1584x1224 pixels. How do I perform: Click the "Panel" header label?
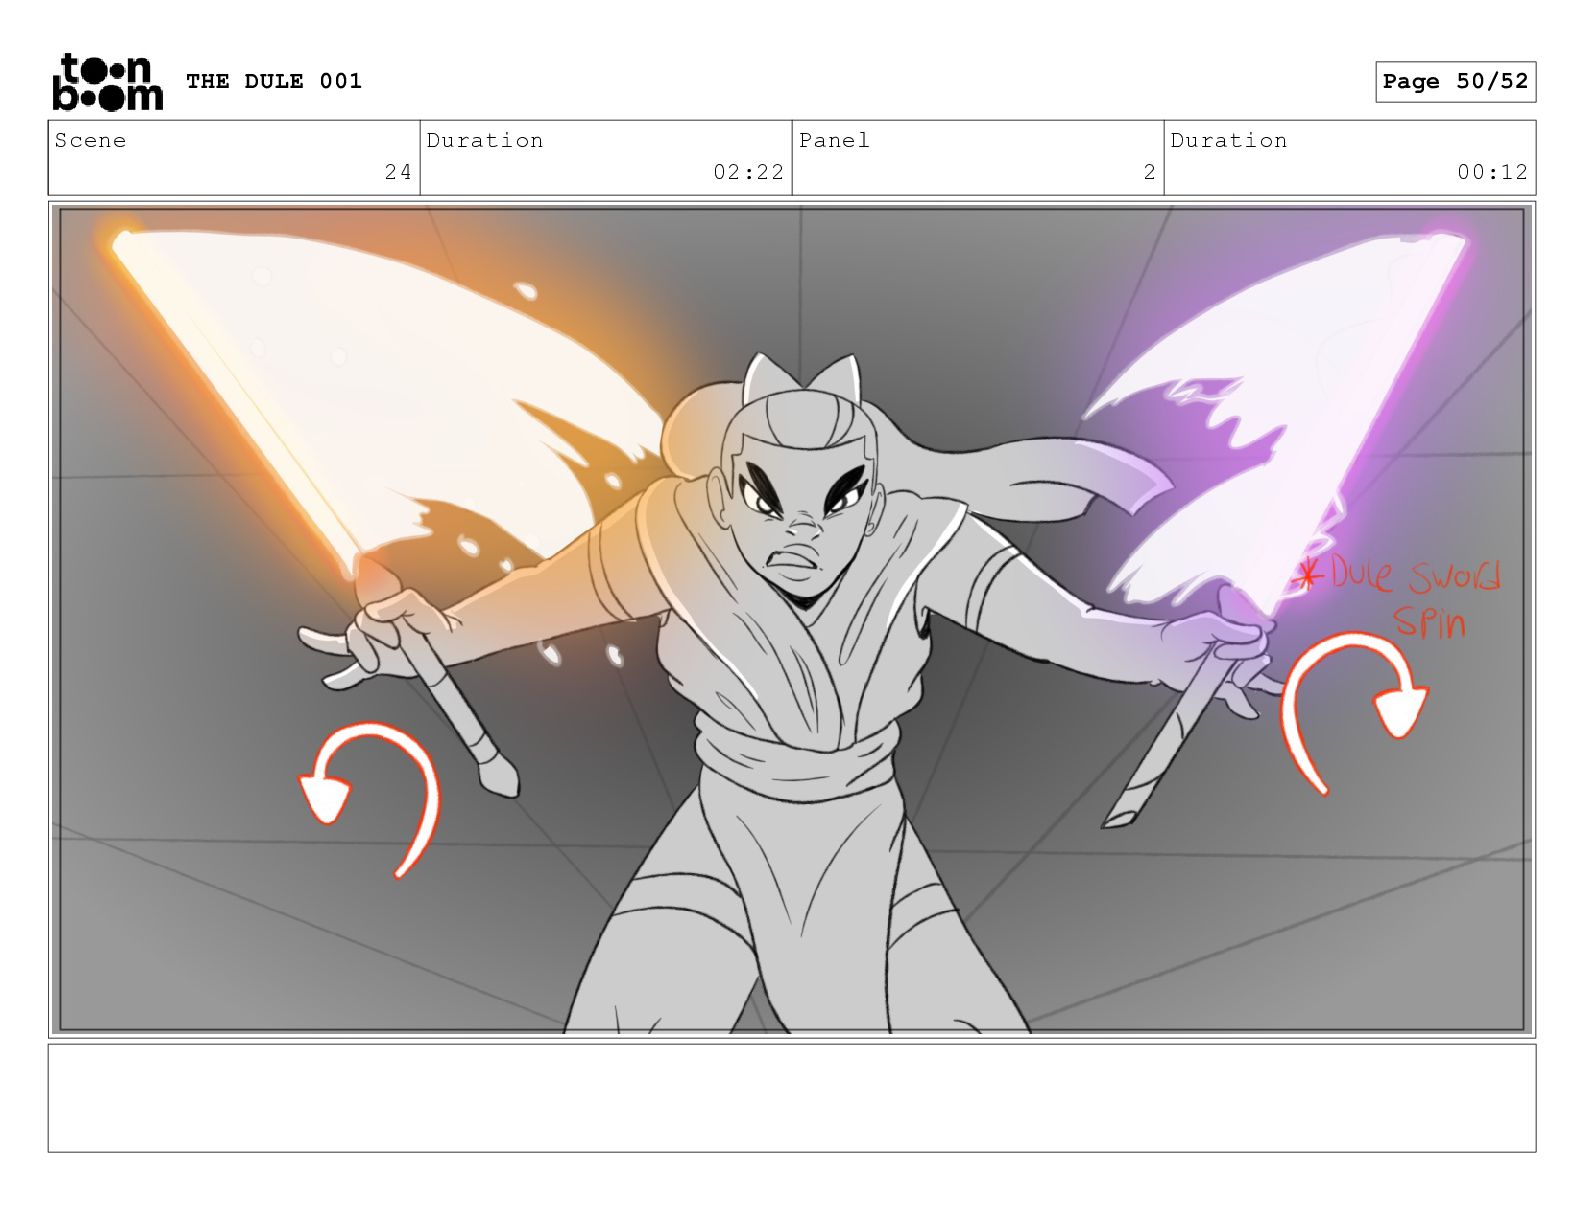point(834,140)
